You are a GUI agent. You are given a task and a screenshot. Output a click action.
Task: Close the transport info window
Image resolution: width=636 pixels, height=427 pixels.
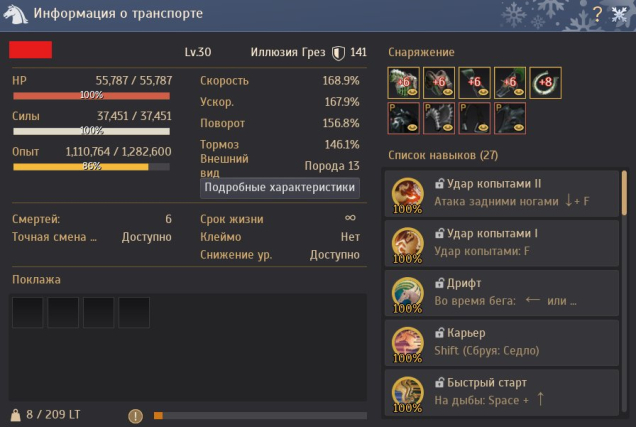(619, 14)
